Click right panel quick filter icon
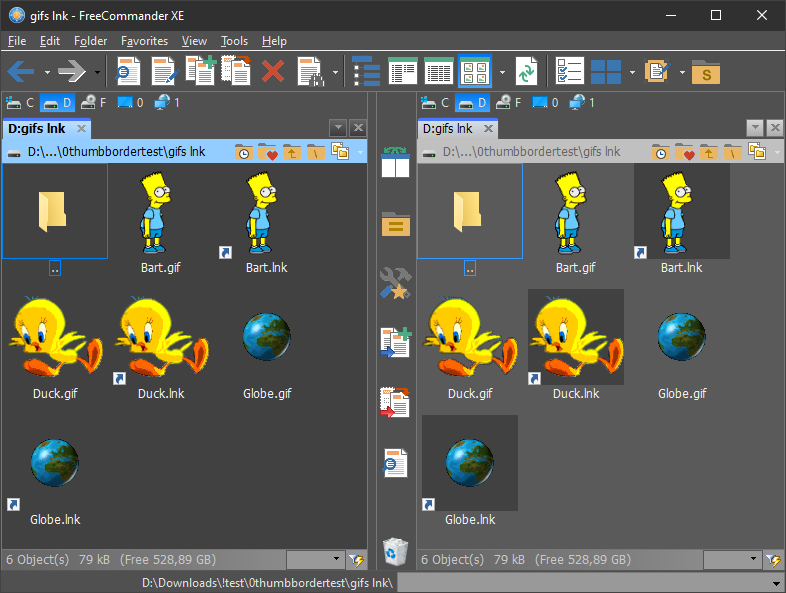The height and width of the screenshot is (593, 786). point(773,560)
